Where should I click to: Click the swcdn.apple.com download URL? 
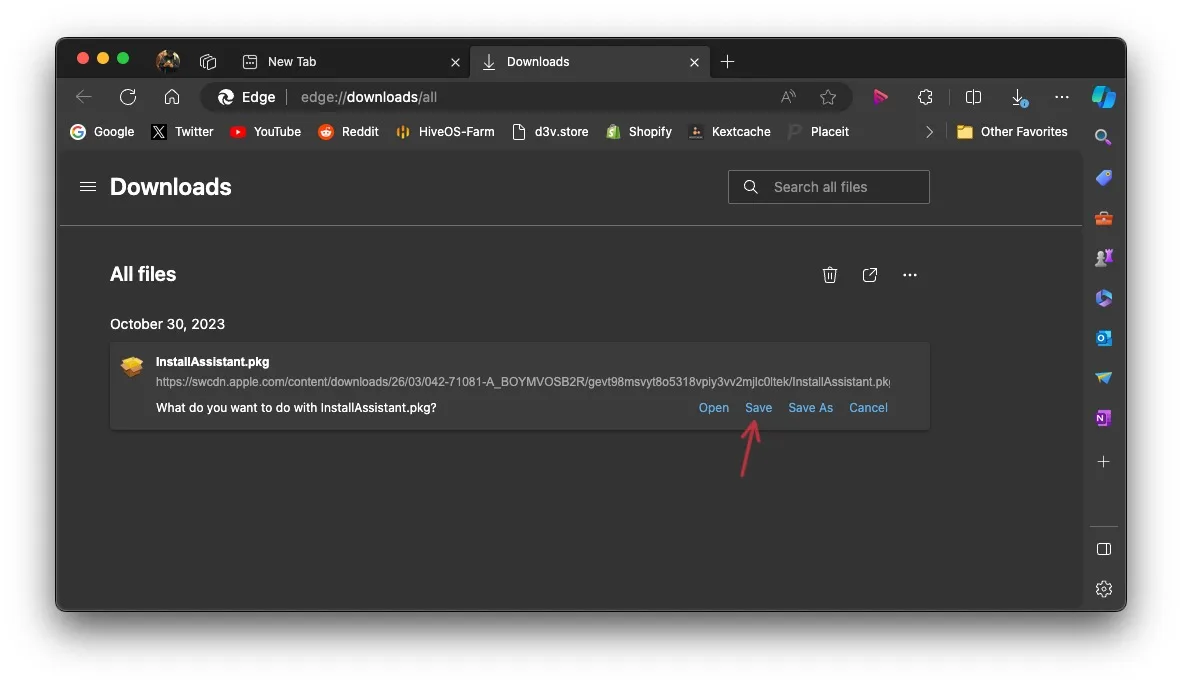[522, 382]
